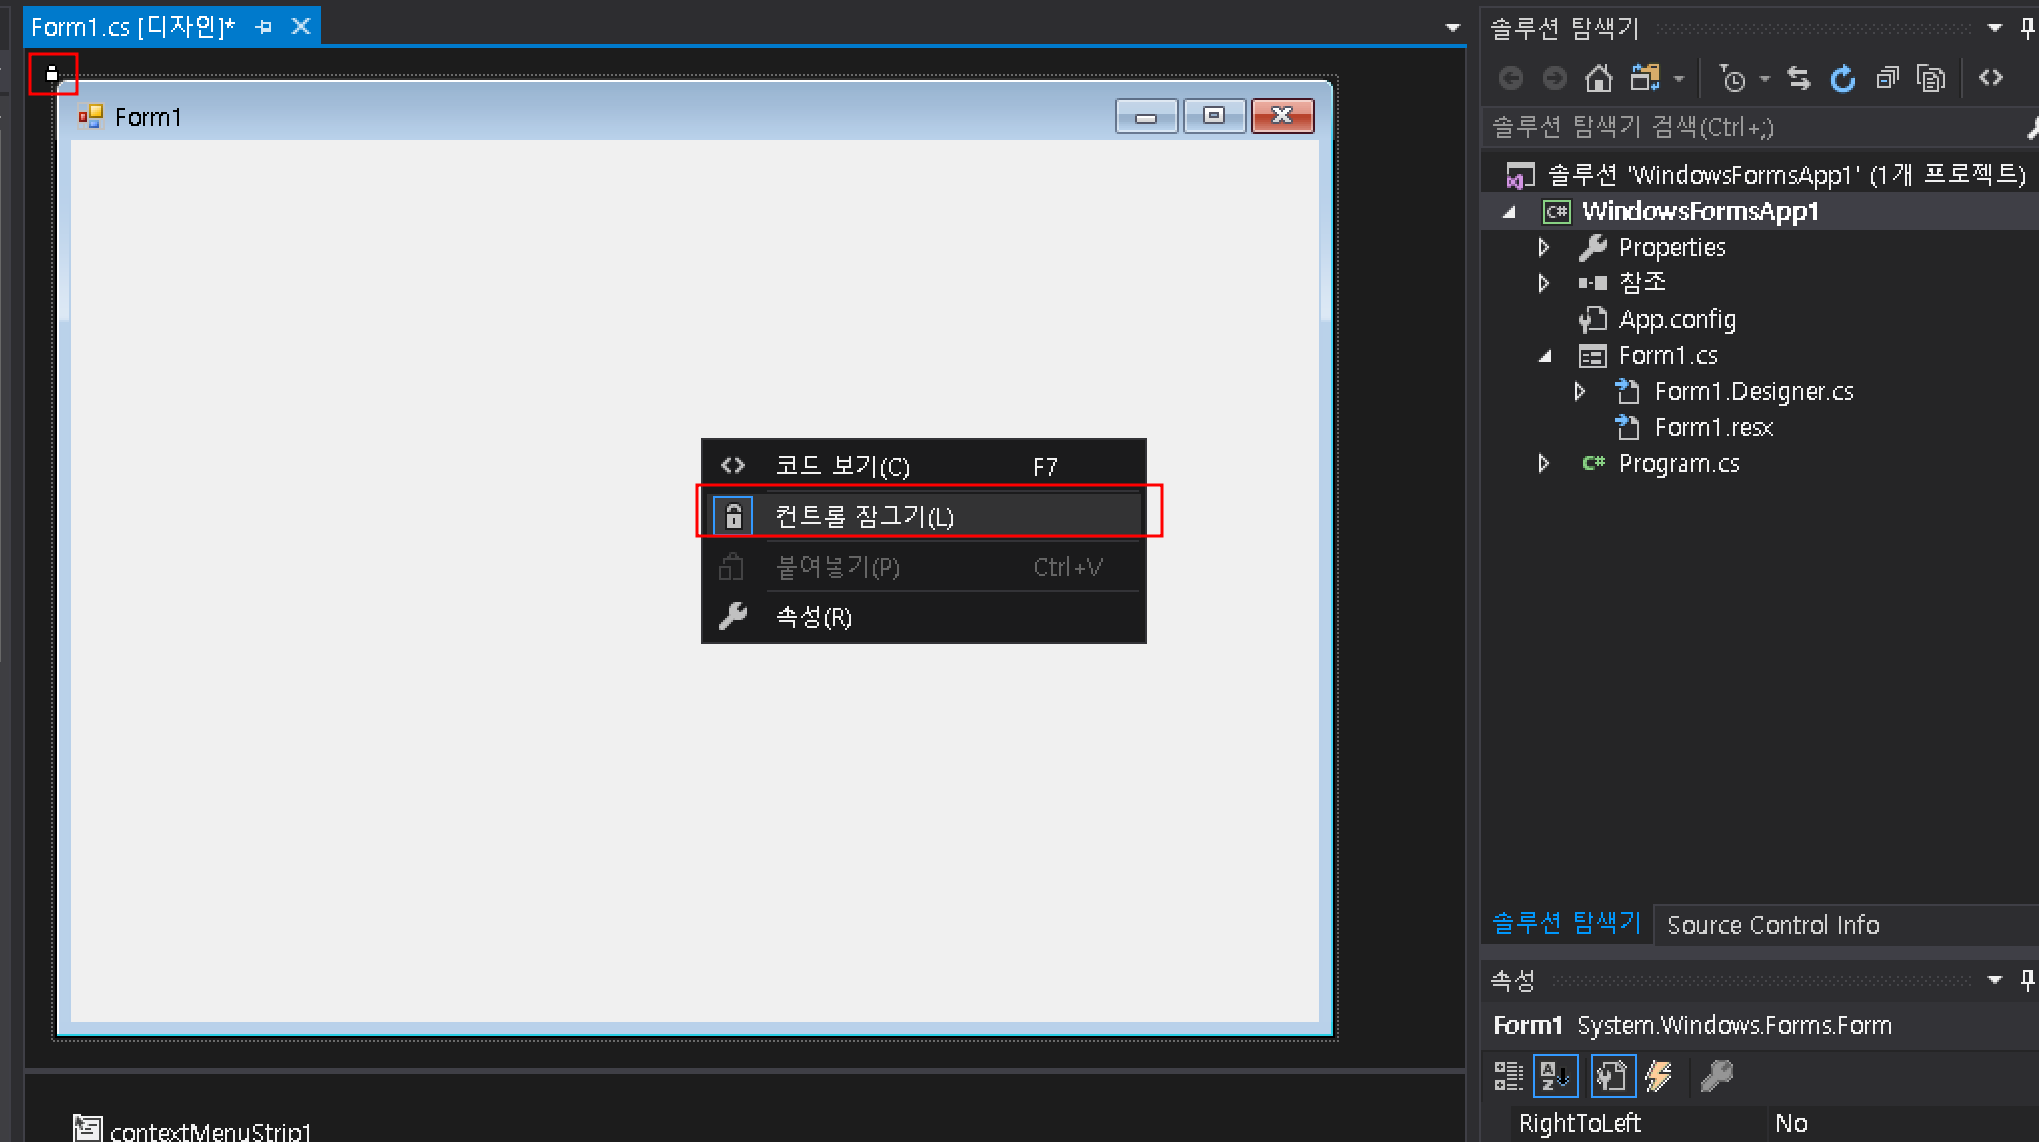
Task: Select 컨트롤 잠그기(L) in the context menu
Action: click(x=864, y=516)
